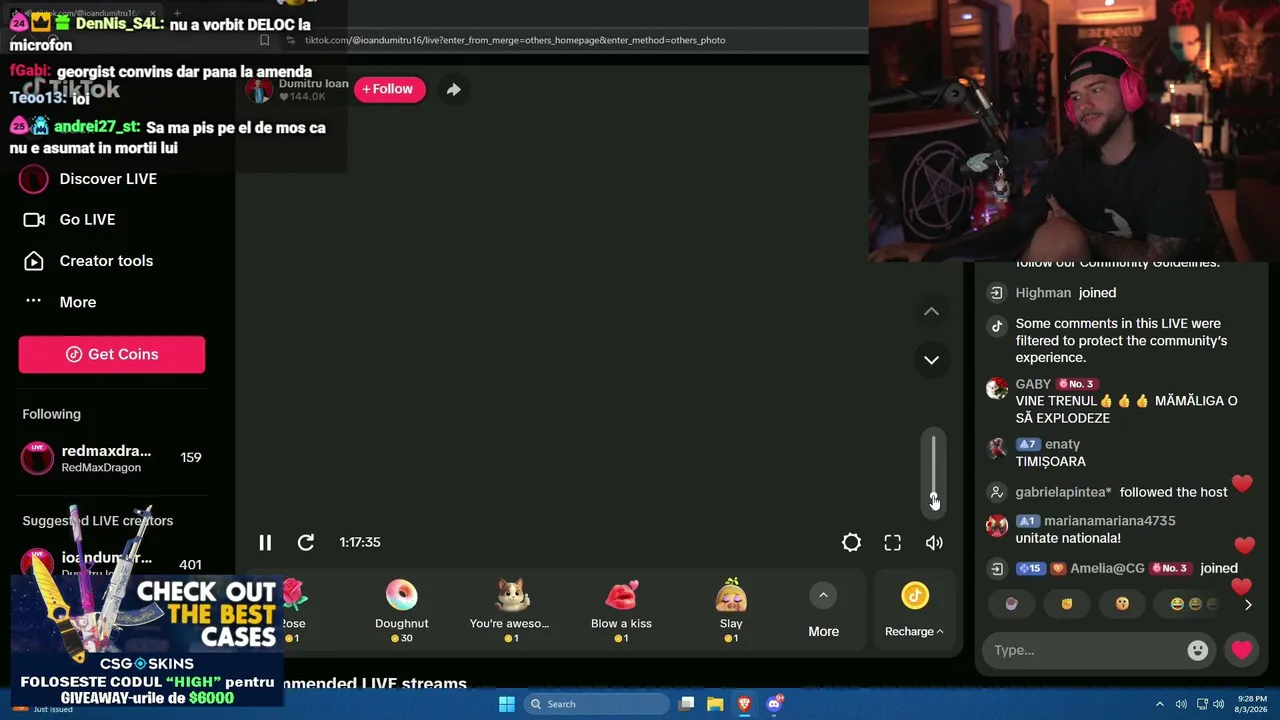
Task: Send the Slay gift
Action: point(731,610)
